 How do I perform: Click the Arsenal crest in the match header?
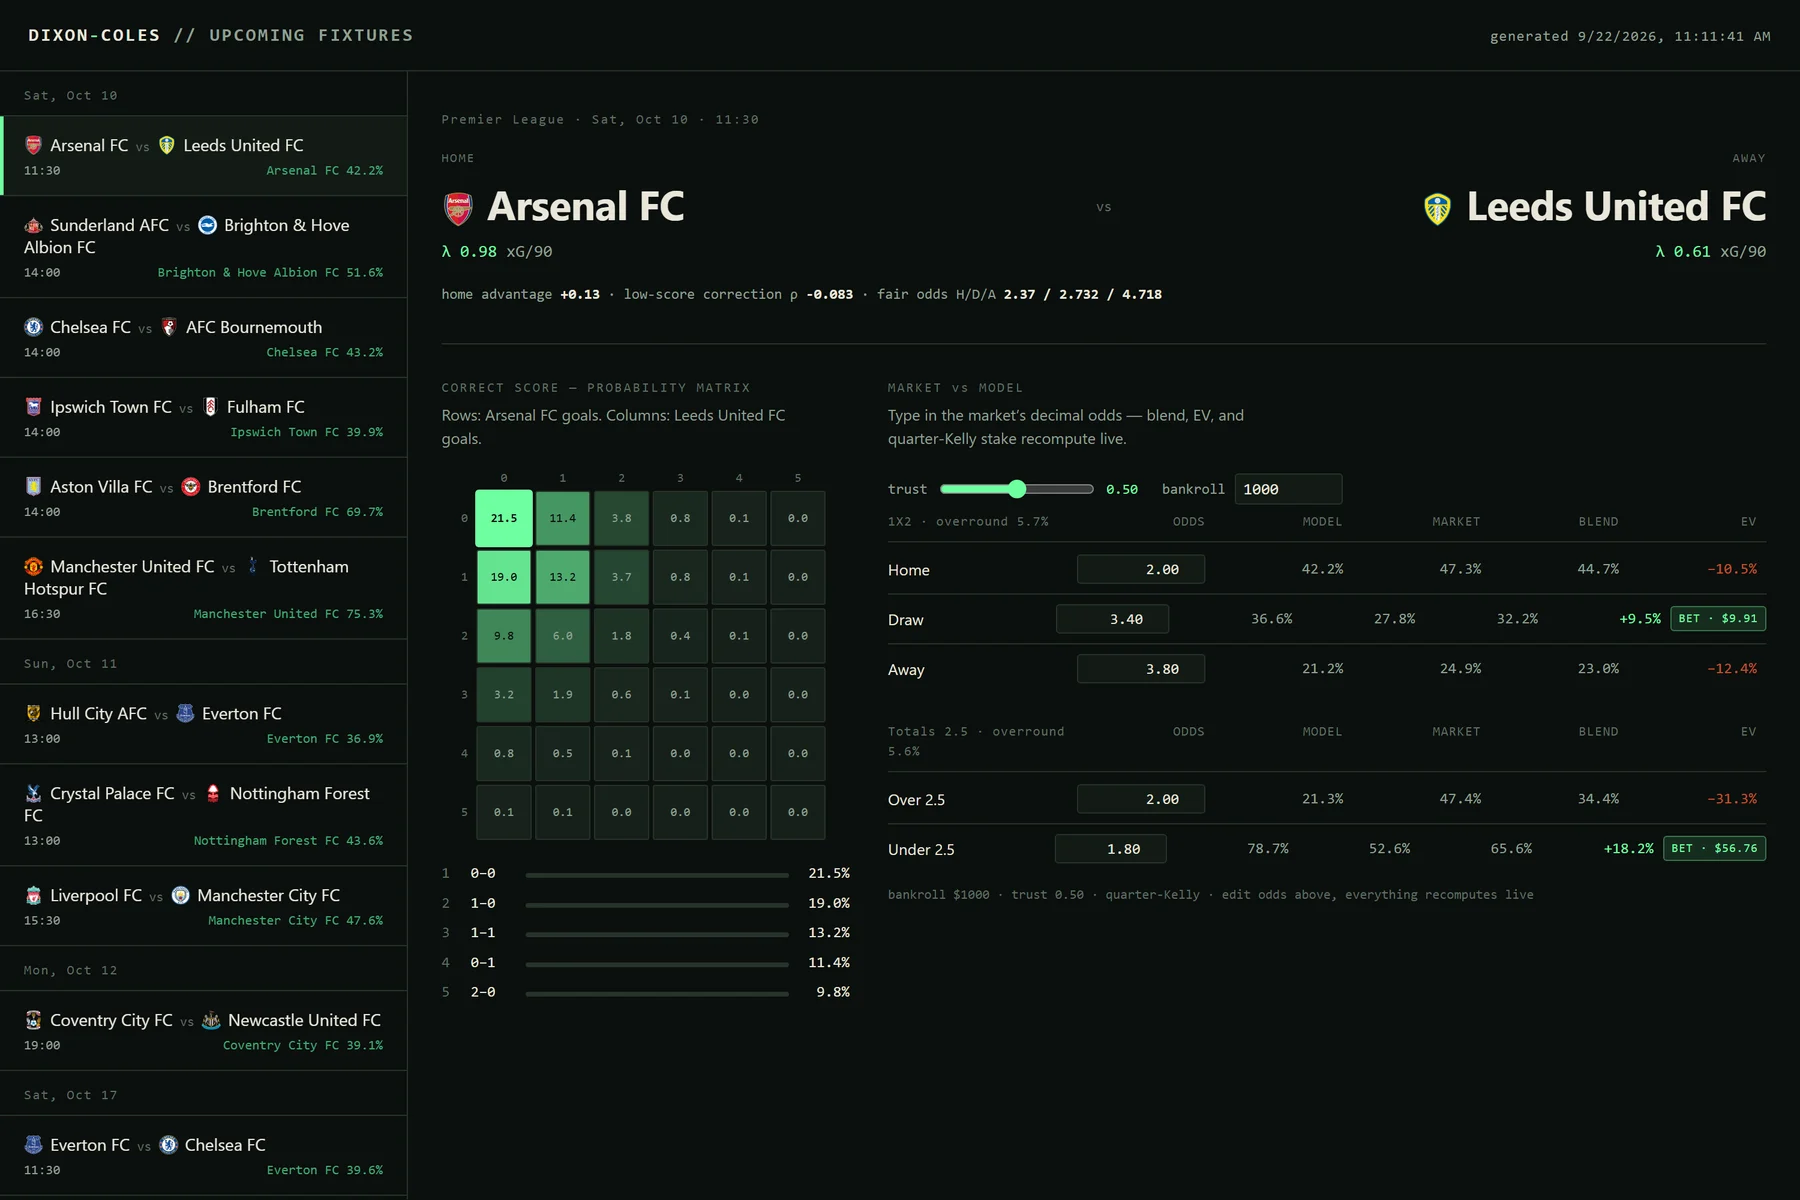458,208
